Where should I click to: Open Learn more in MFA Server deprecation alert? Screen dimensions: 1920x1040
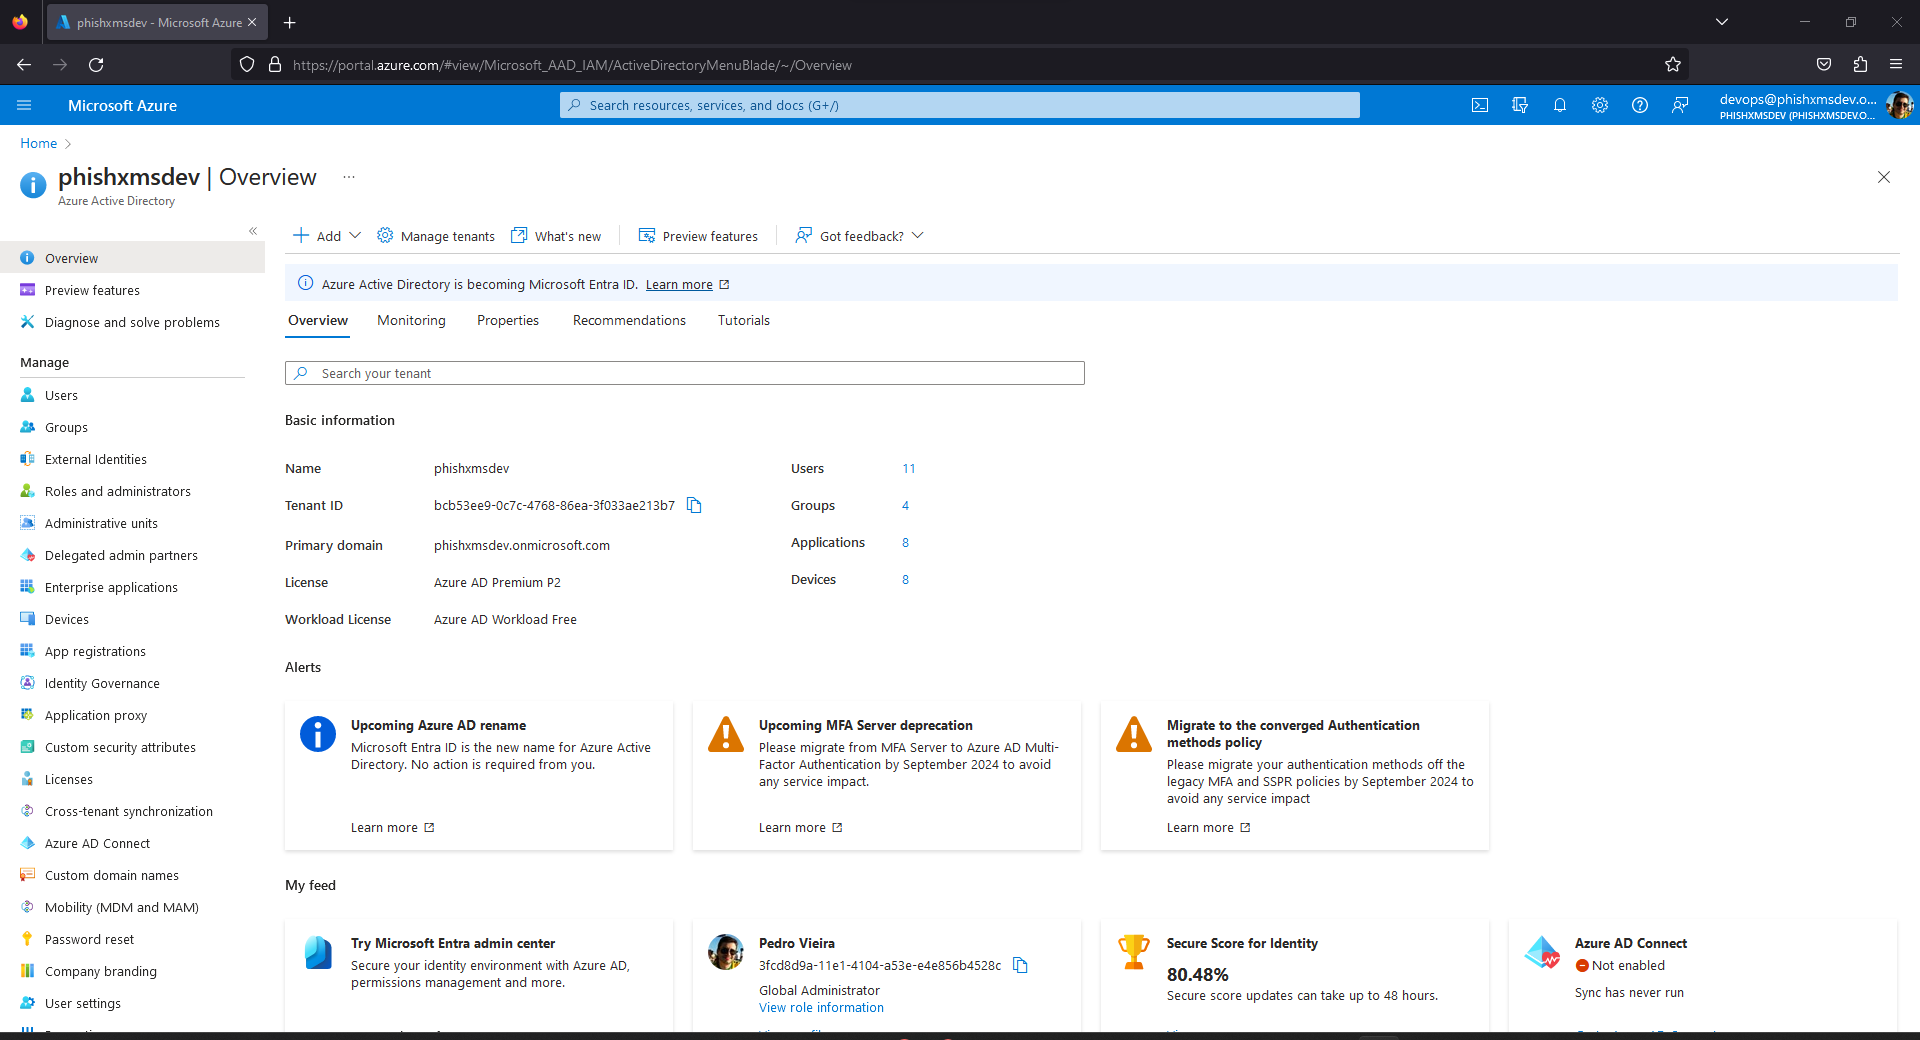pyautogui.click(x=800, y=827)
